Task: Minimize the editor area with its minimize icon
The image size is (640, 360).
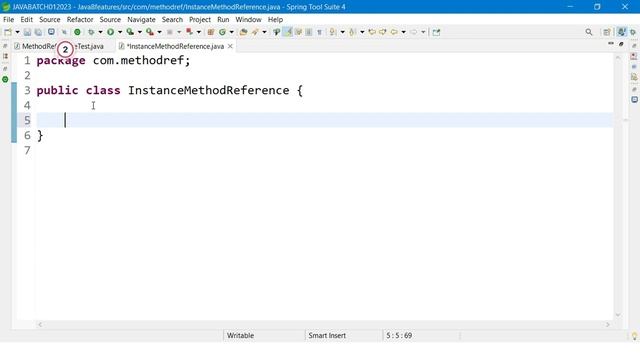Action: click(611, 44)
